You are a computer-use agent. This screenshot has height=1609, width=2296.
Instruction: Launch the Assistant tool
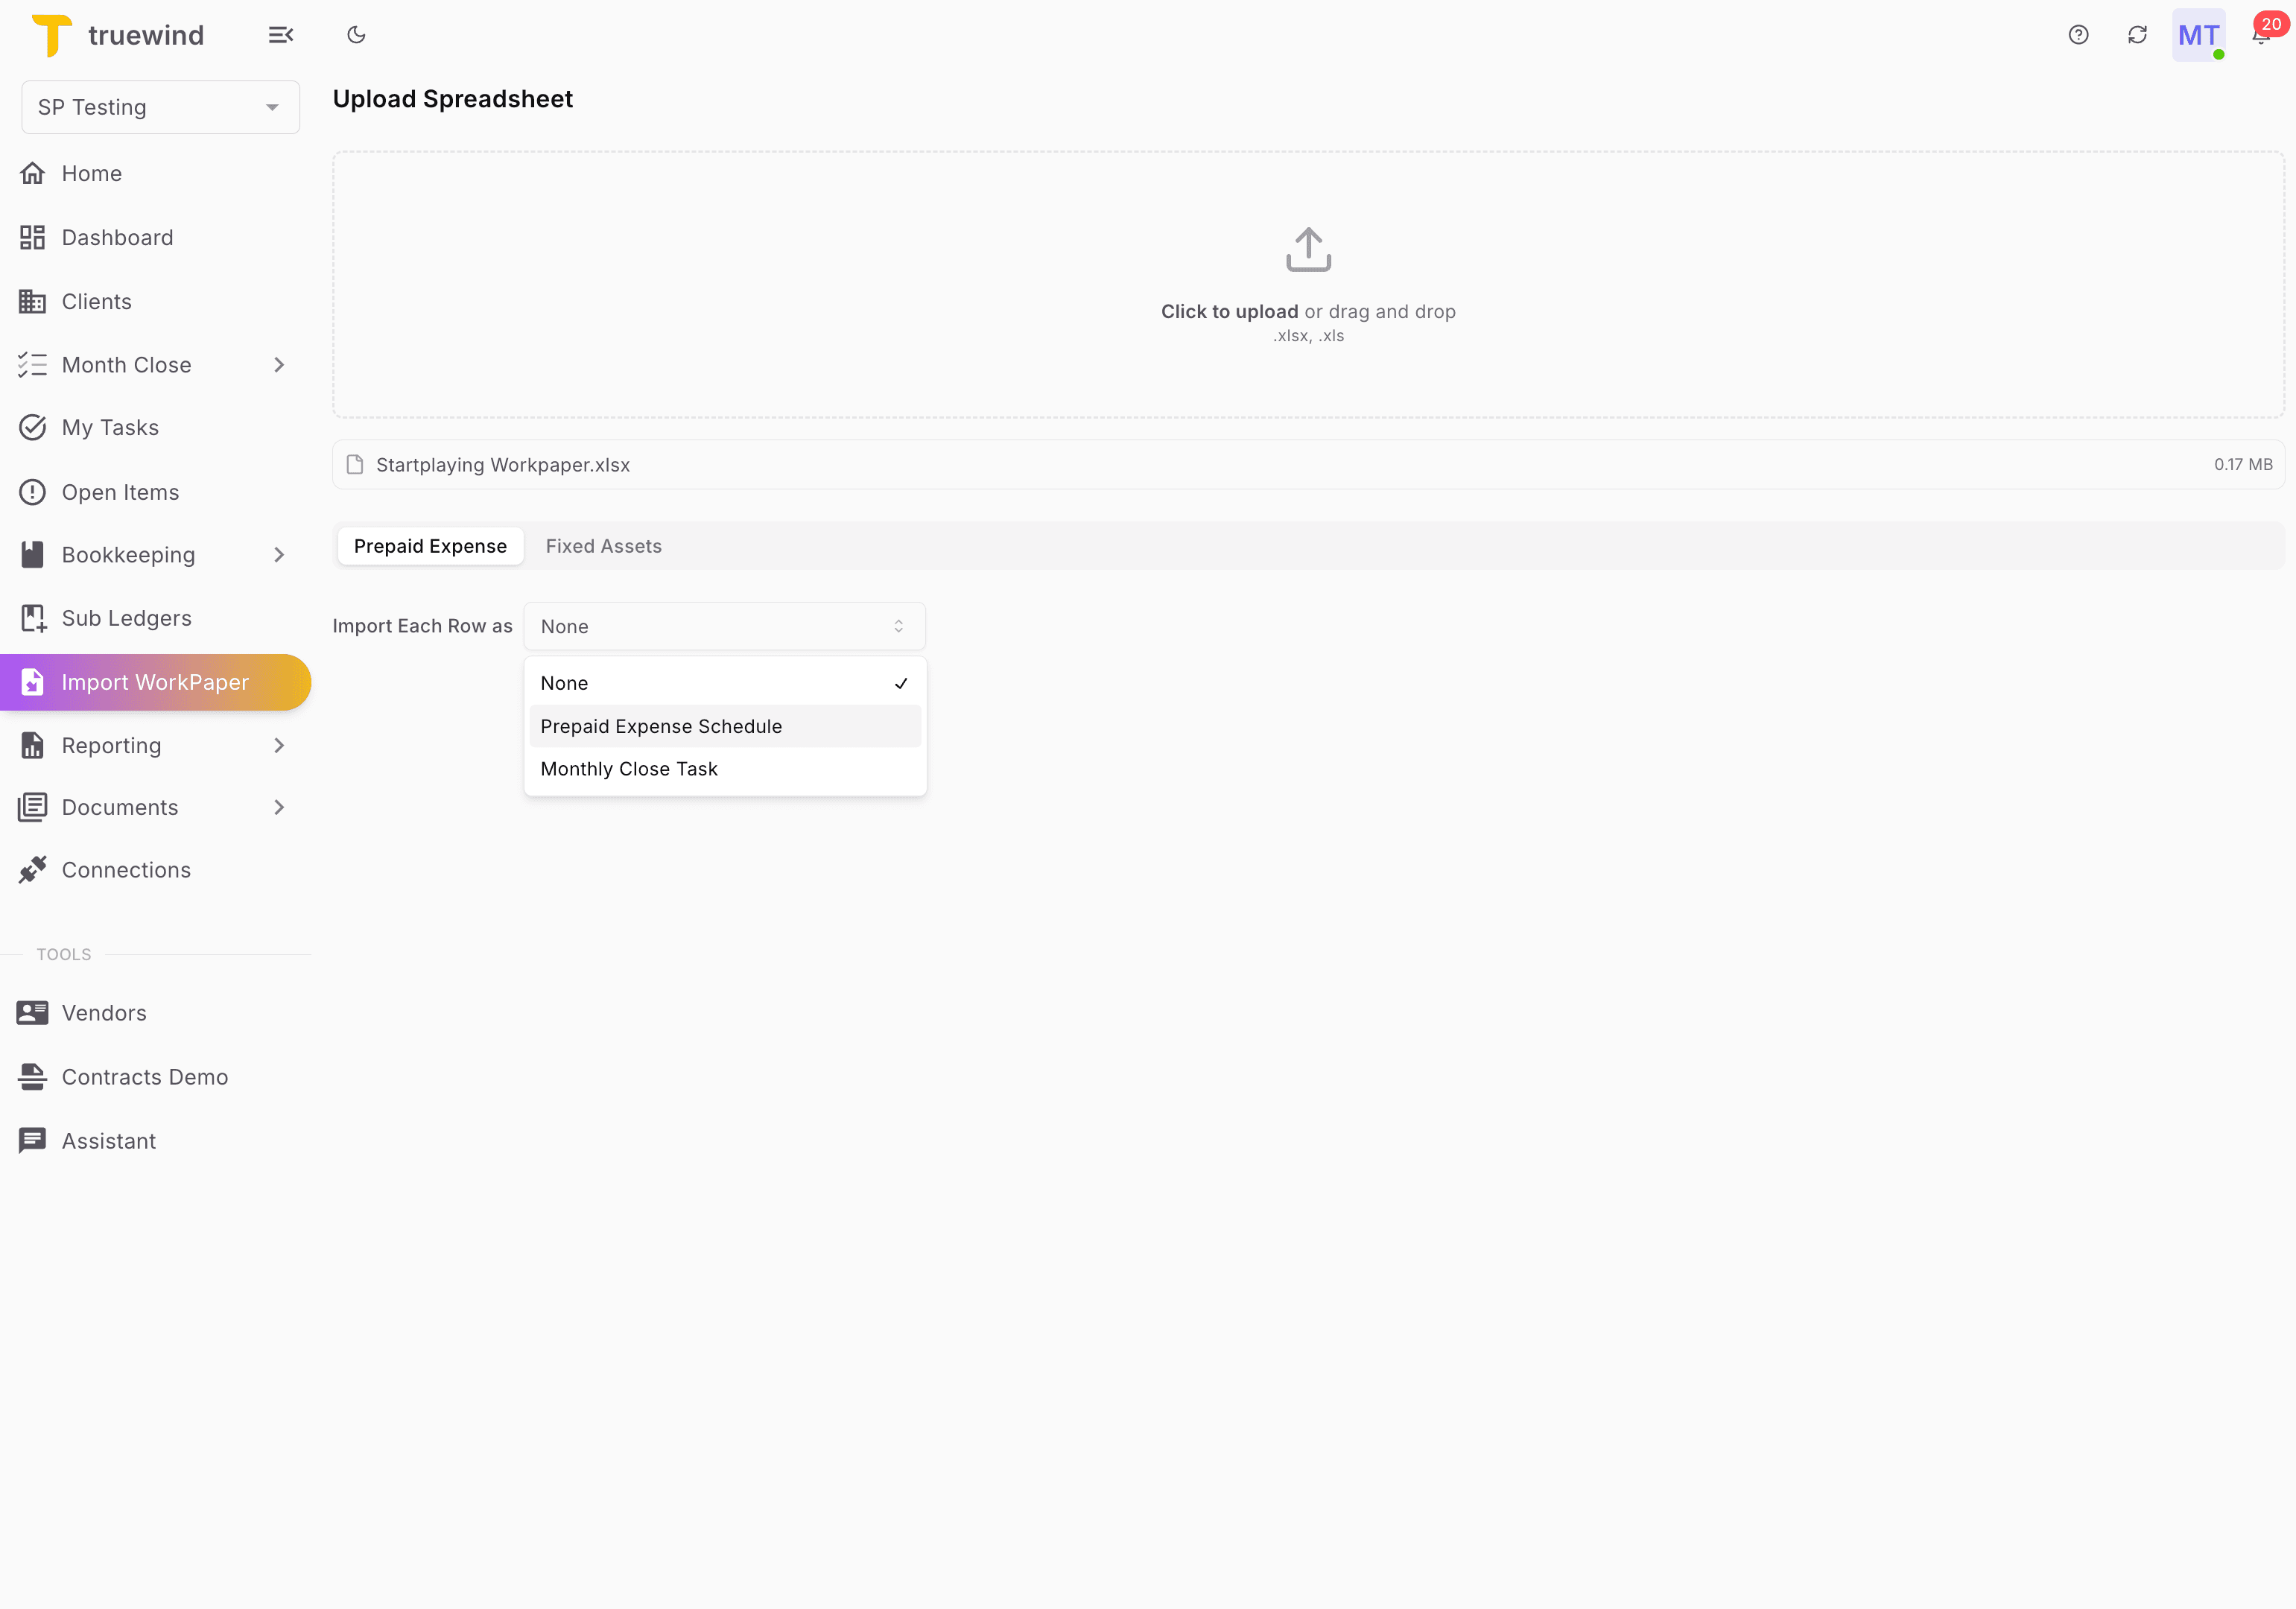tap(108, 1140)
